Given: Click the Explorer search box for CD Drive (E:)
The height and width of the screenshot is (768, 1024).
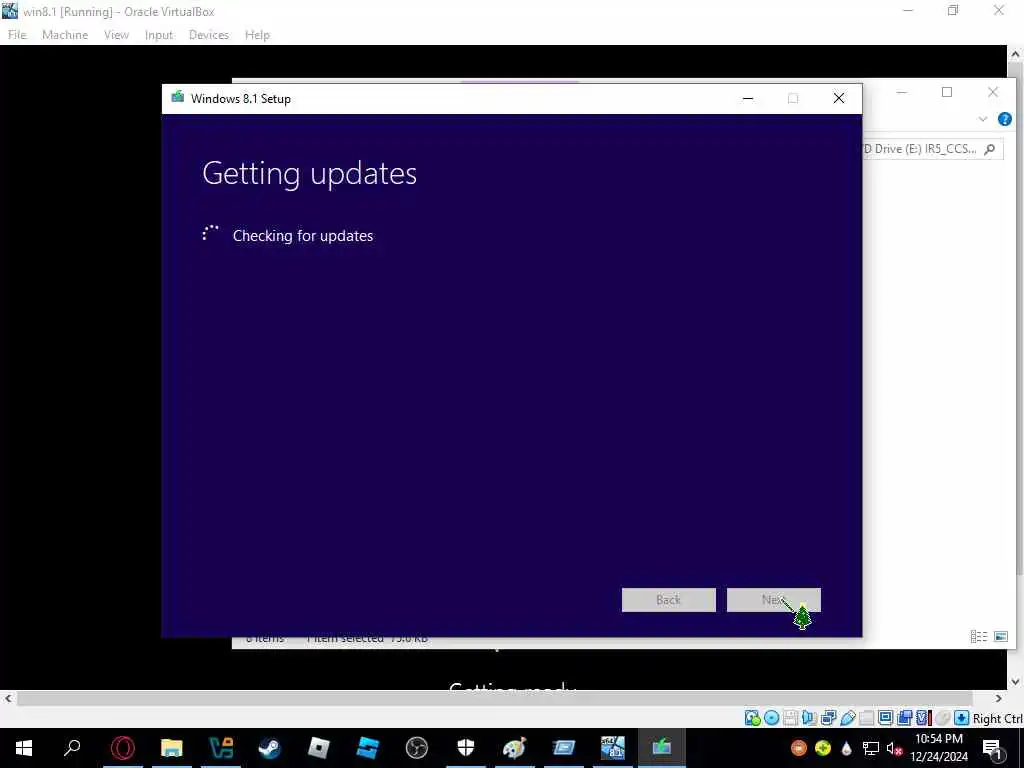Looking at the screenshot, I should tap(932, 149).
